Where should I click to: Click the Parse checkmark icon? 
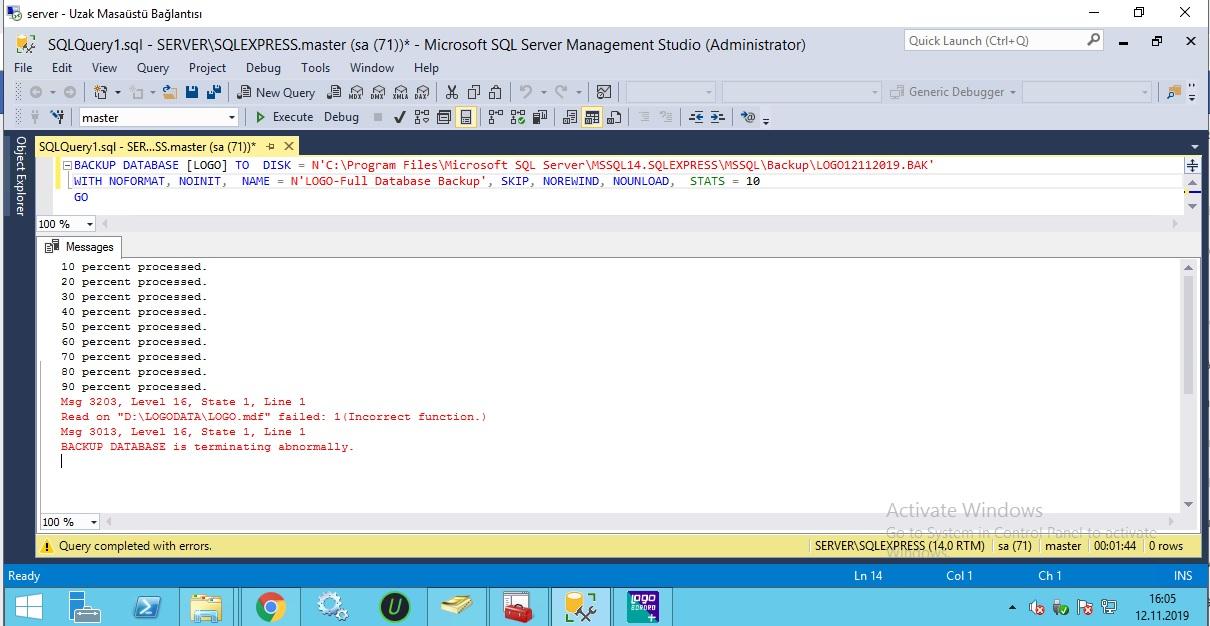(399, 117)
